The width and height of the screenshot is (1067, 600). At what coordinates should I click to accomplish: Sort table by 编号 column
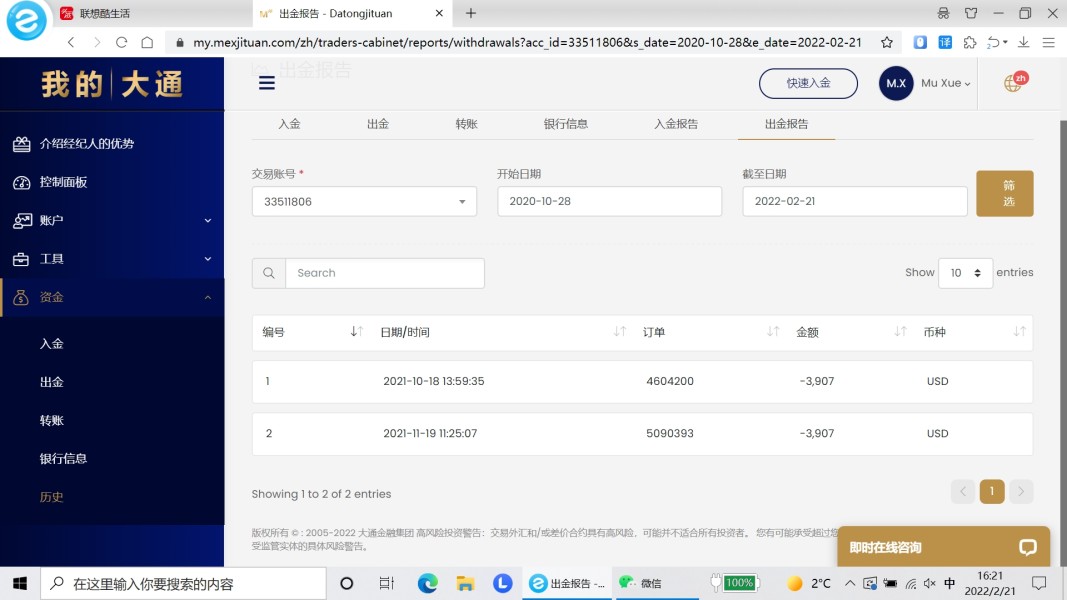[x=356, y=332]
